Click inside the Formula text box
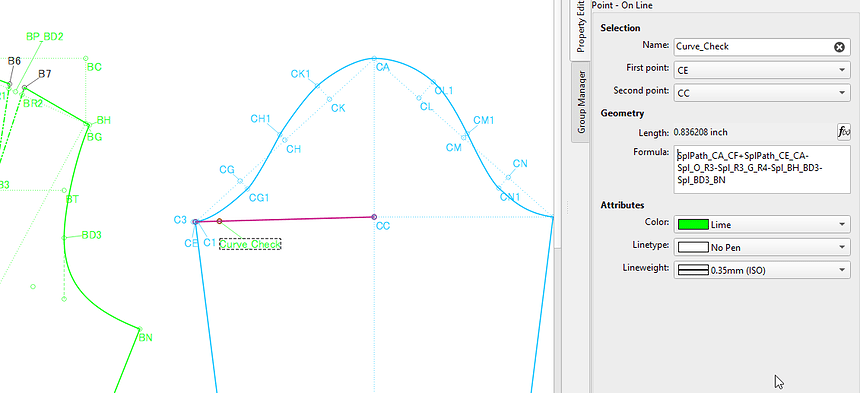860x393 pixels. [x=762, y=169]
